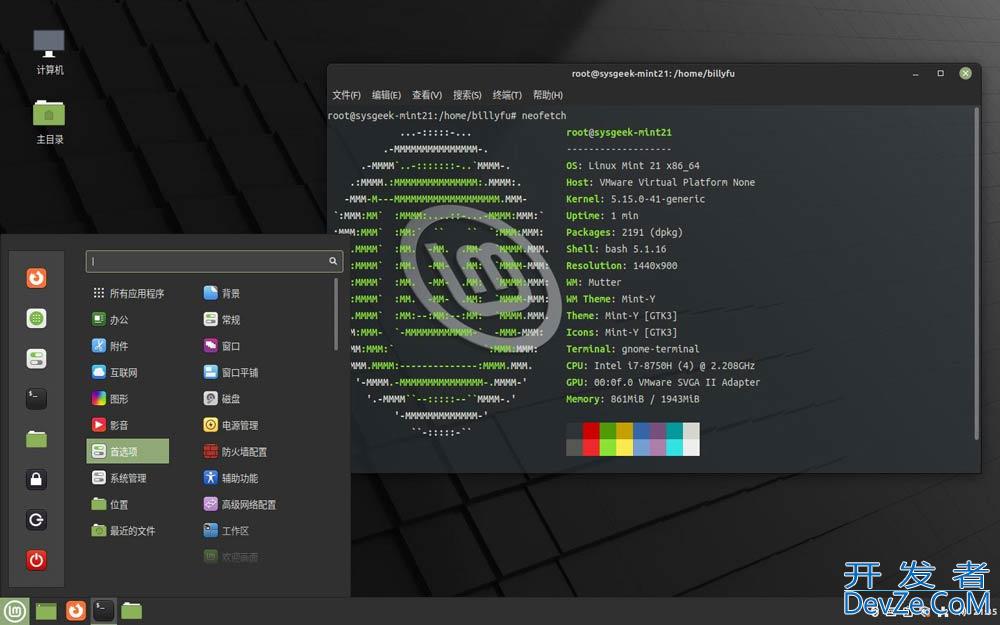This screenshot has width=1000, height=625.
Task: Launch 磁盘 disks utility
Action: click(222, 399)
